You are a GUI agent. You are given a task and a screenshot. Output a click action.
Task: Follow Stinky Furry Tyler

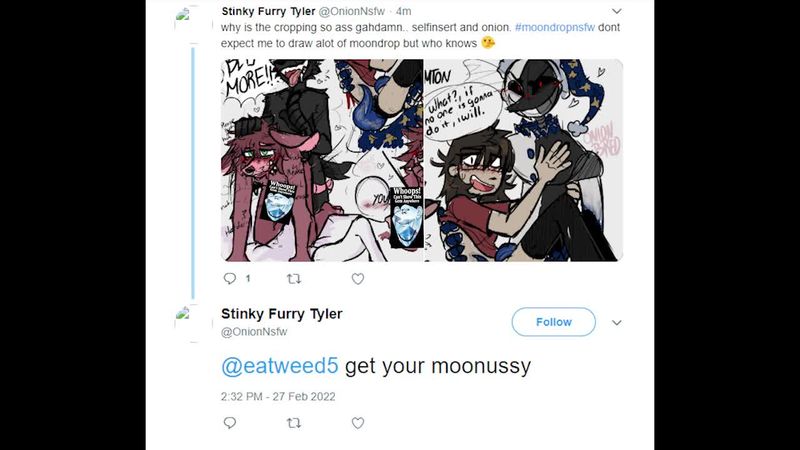click(554, 322)
